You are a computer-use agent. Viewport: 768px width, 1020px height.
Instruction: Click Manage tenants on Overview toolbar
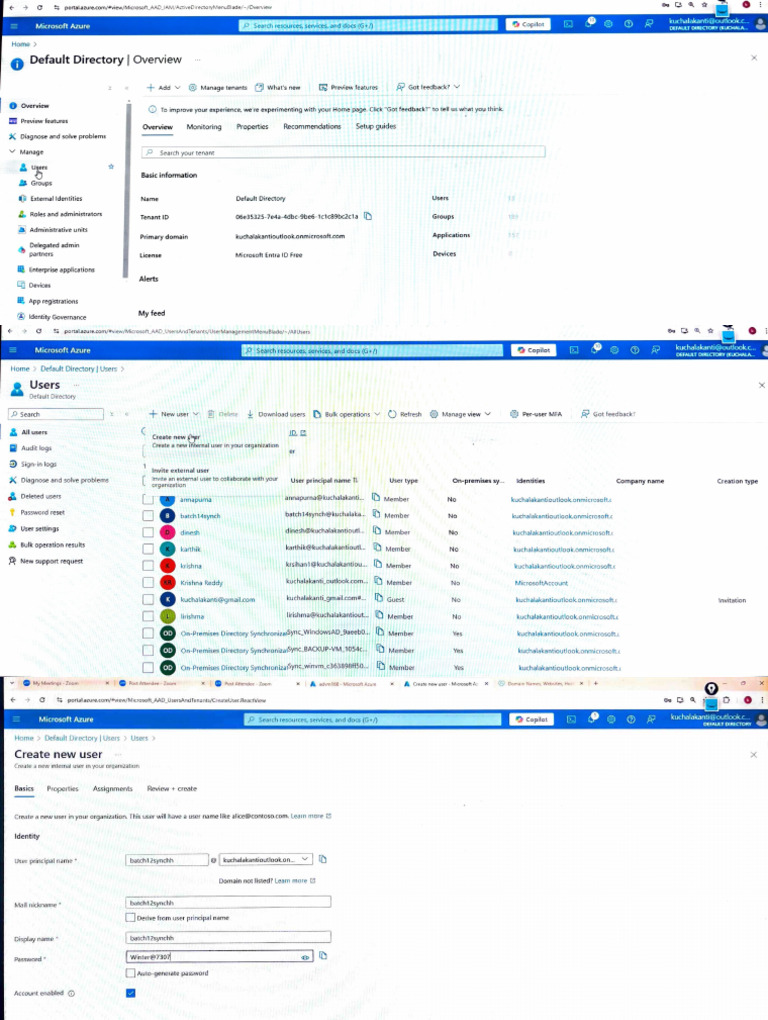pos(218,87)
